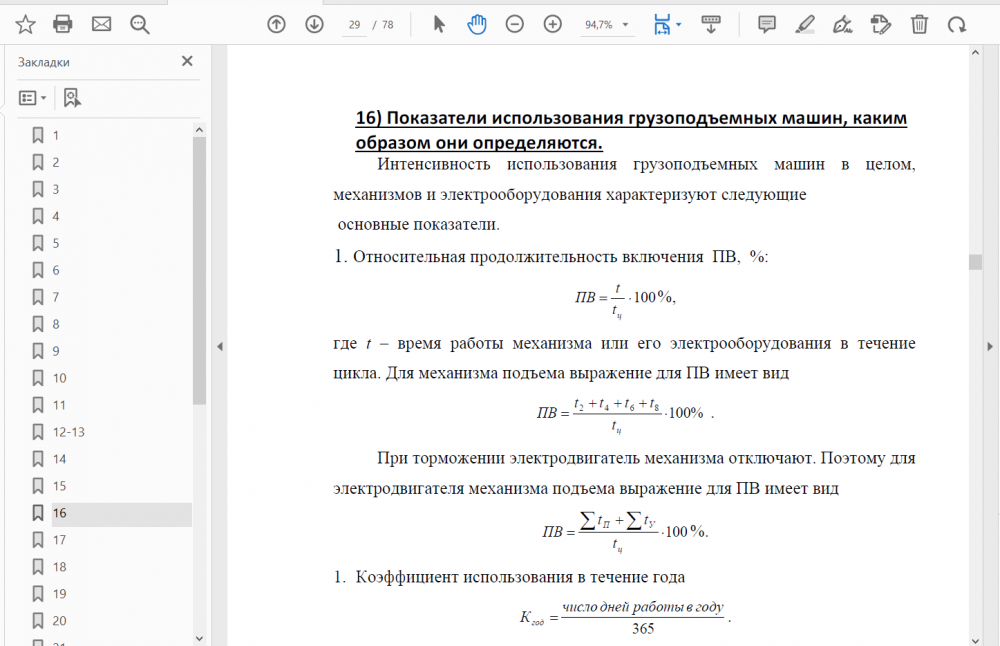Send the file by email envelope icon
The width and height of the screenshot is (1000, 646).
coord(101,25)
